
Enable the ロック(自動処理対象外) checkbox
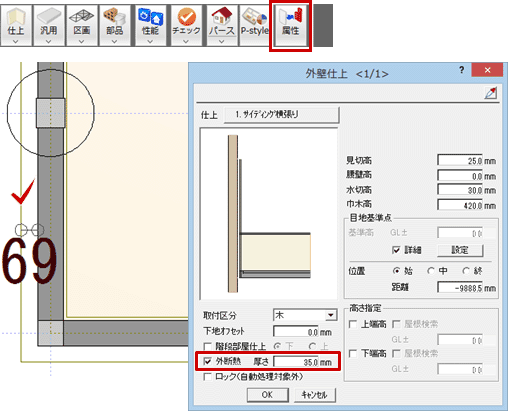[x=207, y=377]
